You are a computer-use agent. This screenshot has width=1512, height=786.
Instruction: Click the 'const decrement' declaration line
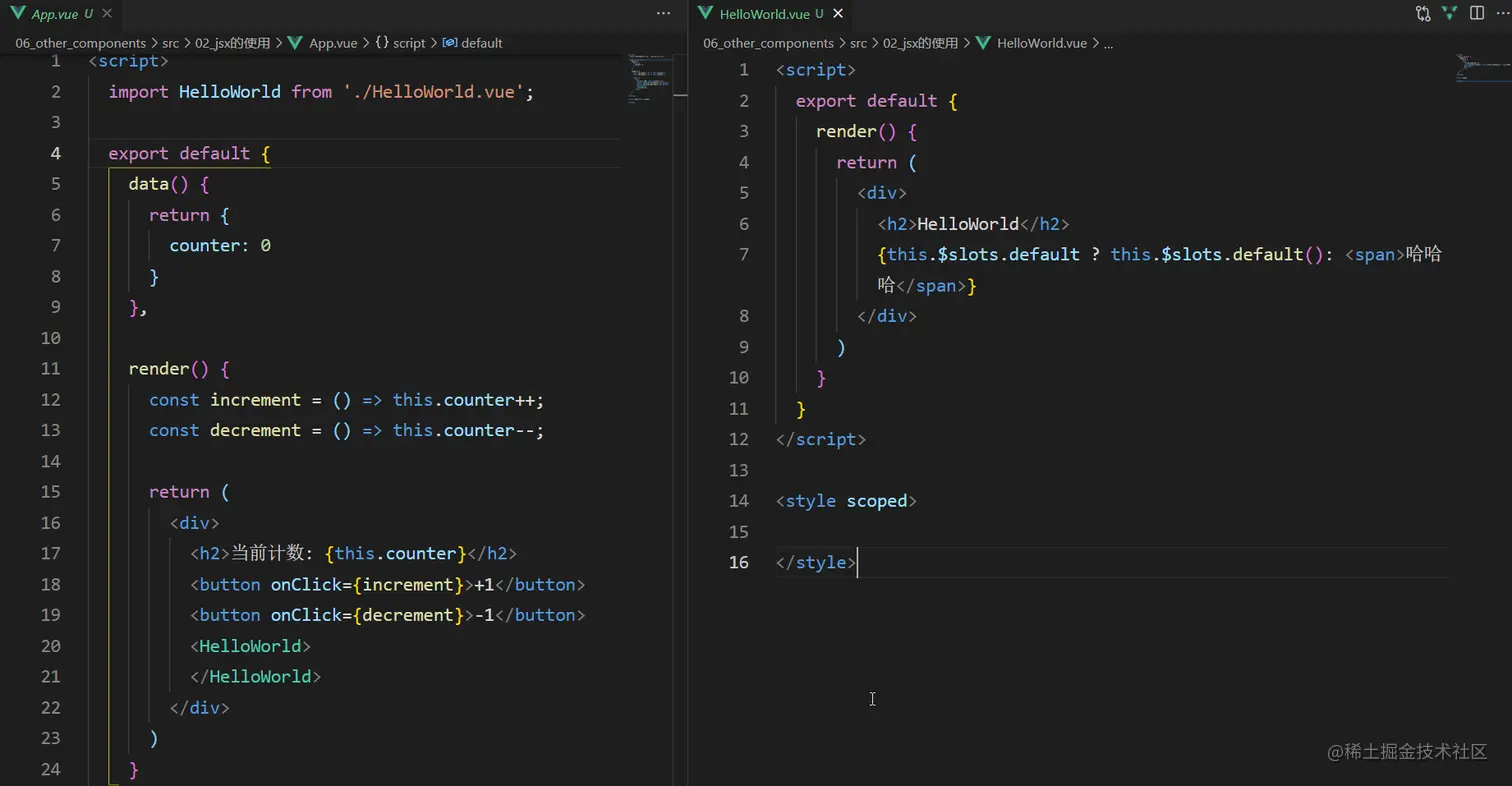click(347, 431)
